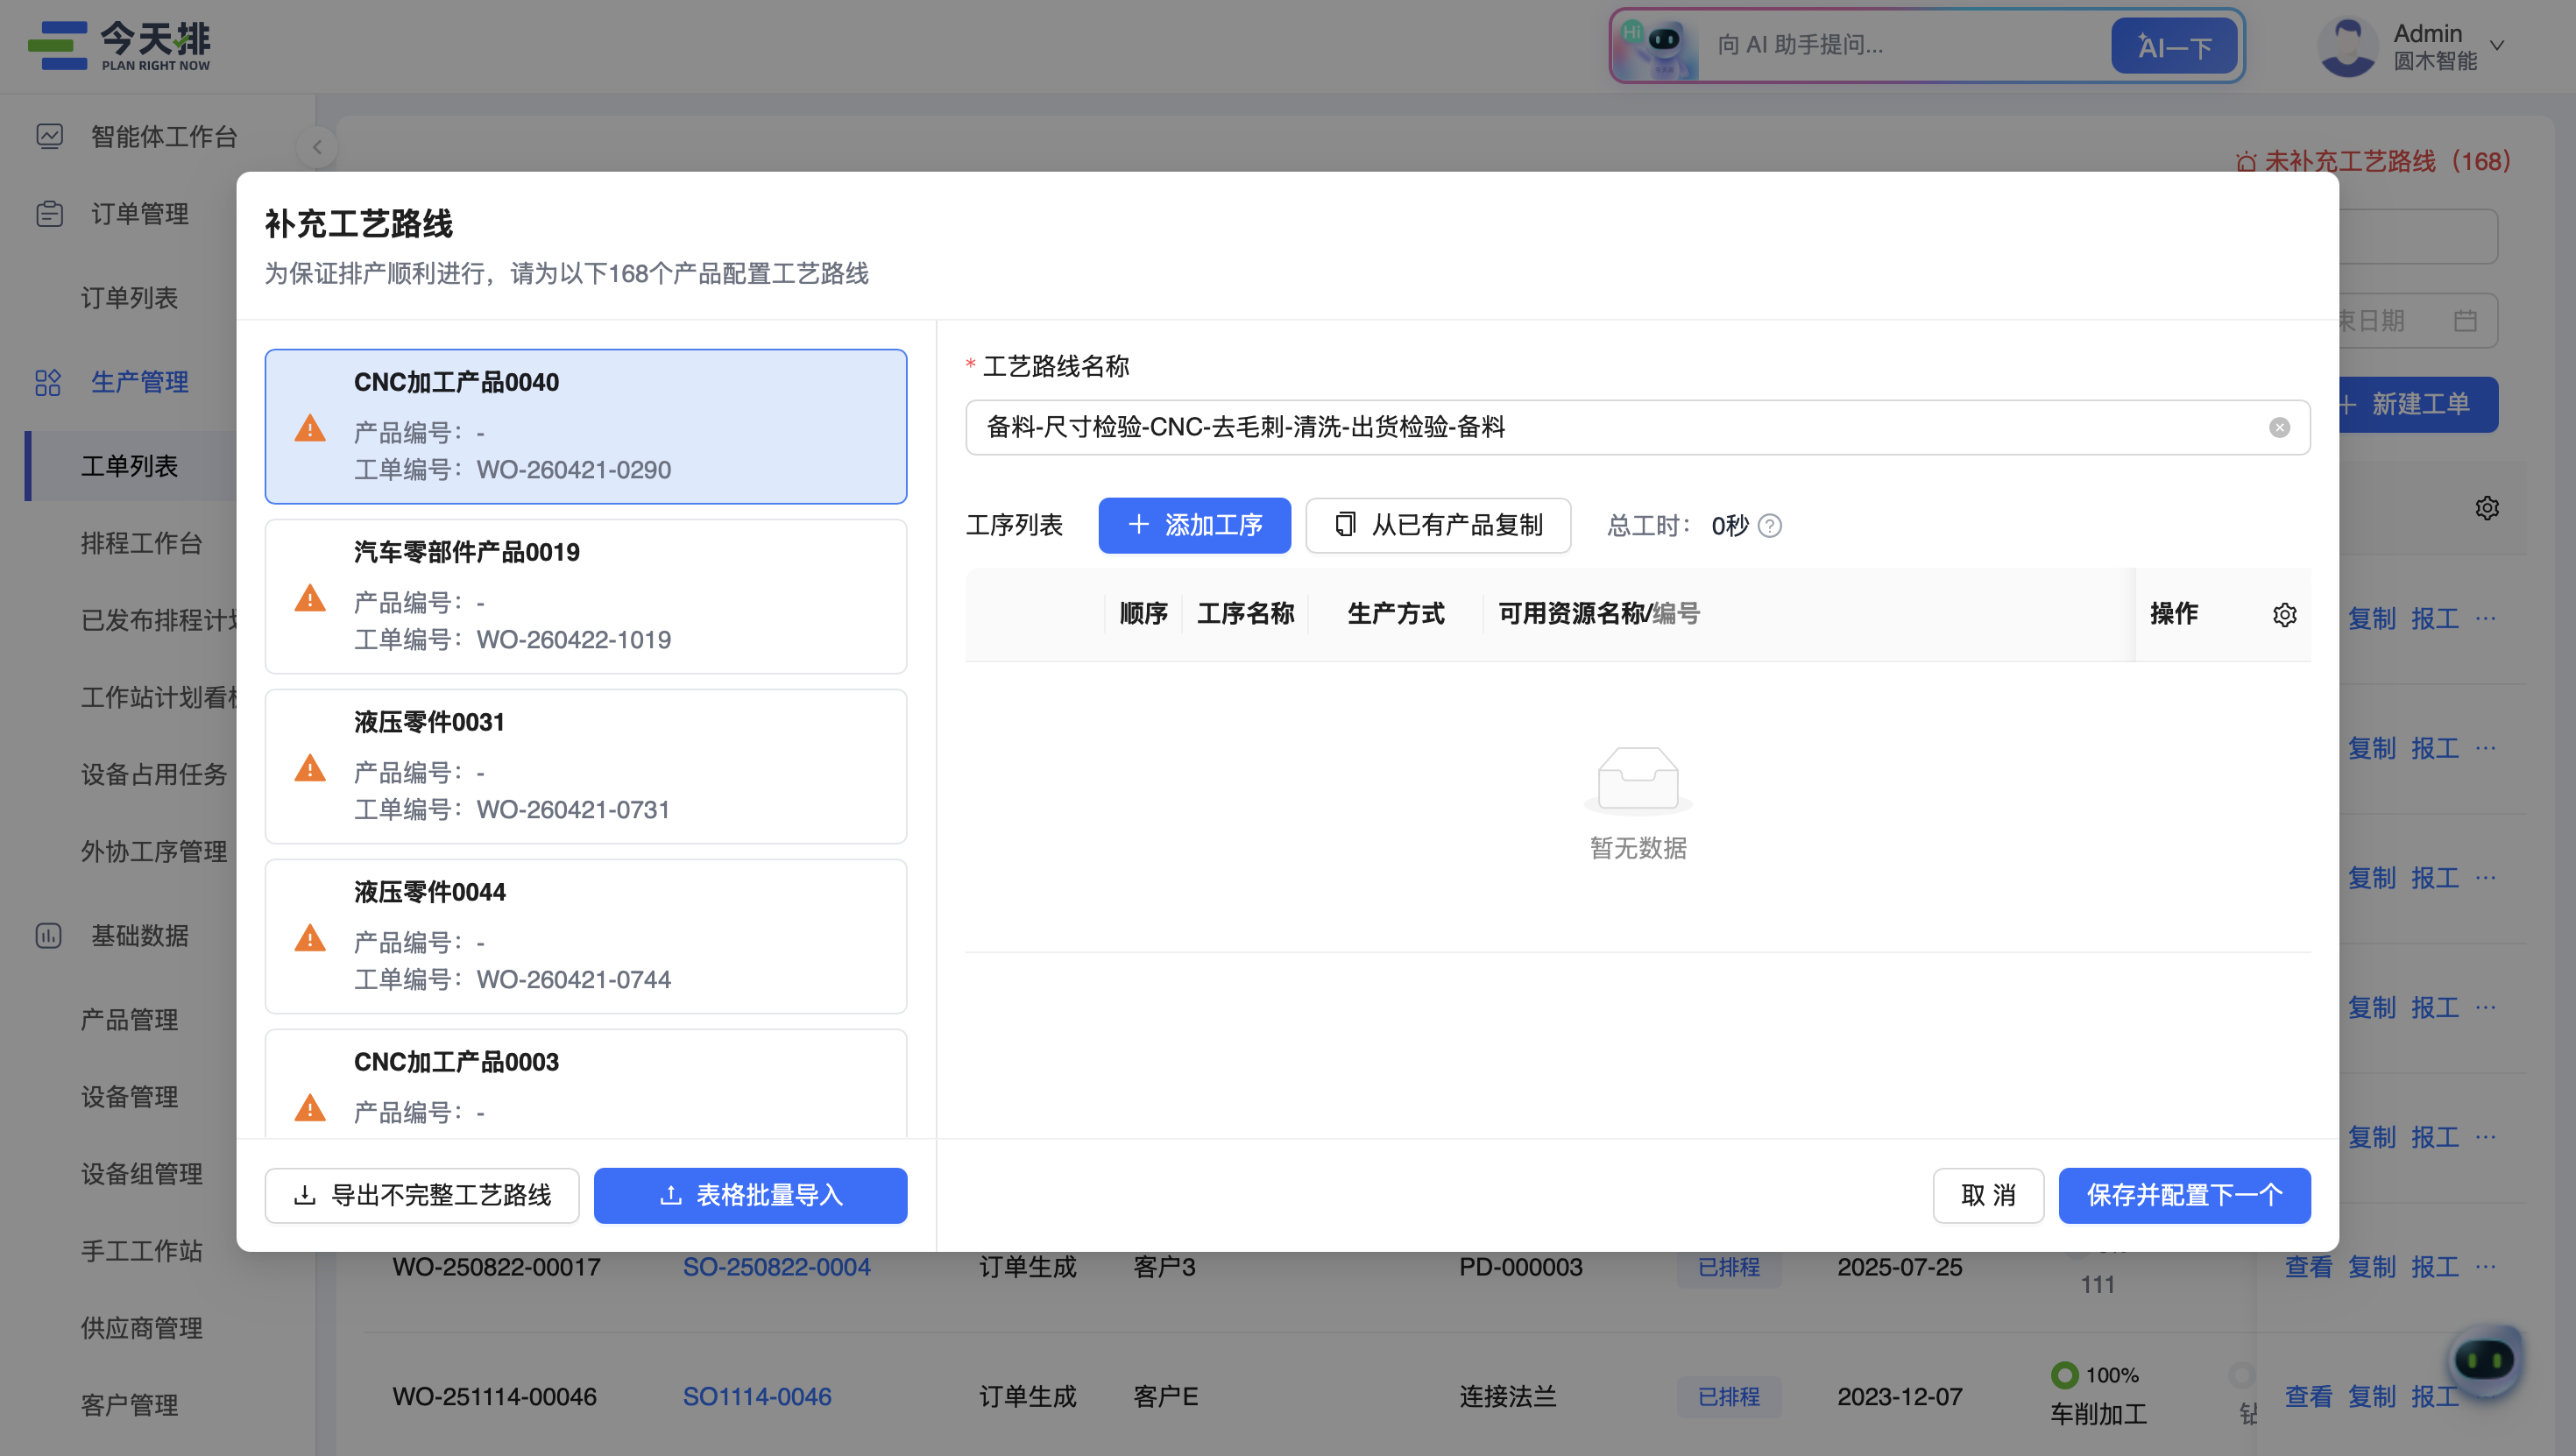Open the AI assistant robot avatar
Viewport: 2576px width, 1456px height.
click(x=1656, y=46)
